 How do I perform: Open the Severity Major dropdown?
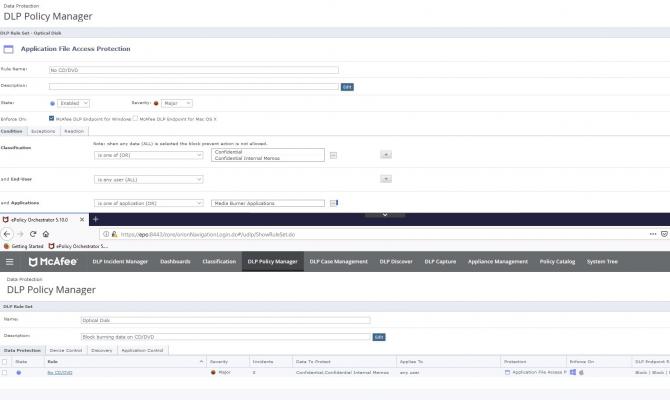(x=177, y=103)
